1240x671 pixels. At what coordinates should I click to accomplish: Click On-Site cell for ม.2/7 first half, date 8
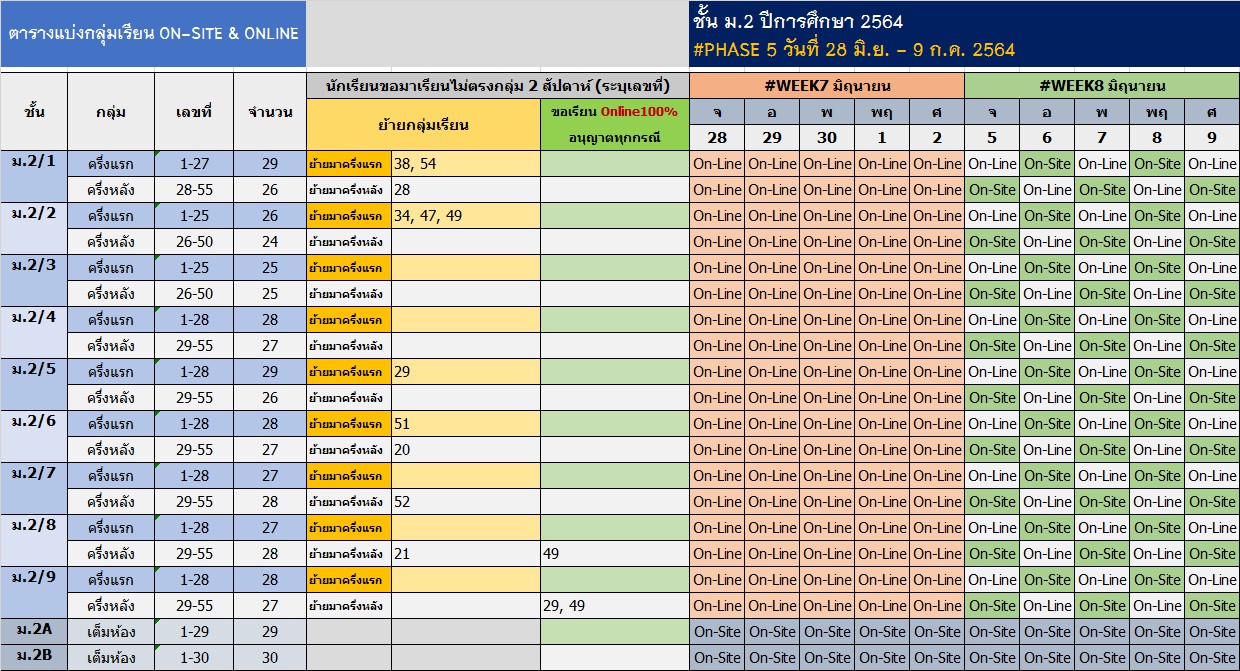[1157, 475]
